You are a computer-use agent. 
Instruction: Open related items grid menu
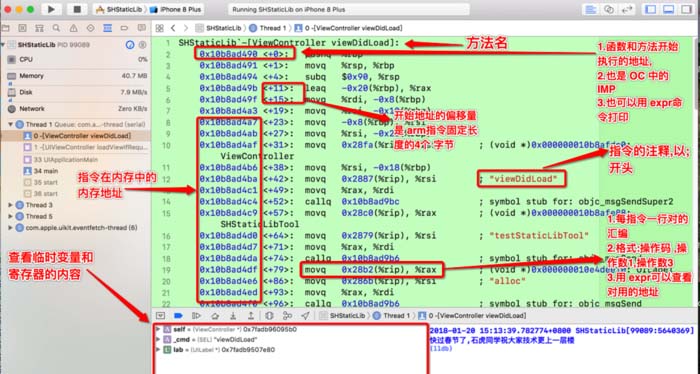(x=159, y=28)
